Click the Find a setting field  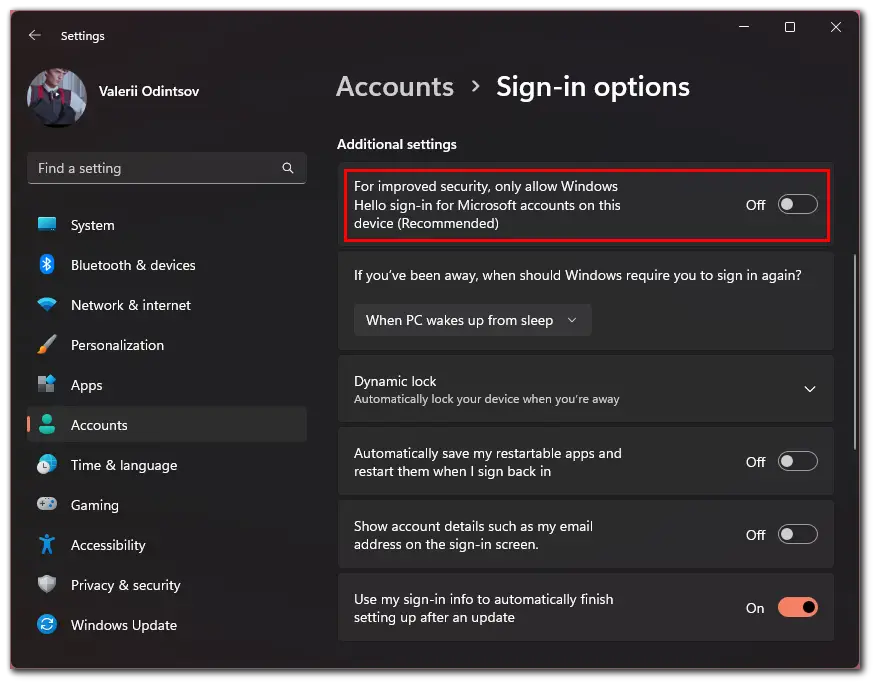[167, 168]
